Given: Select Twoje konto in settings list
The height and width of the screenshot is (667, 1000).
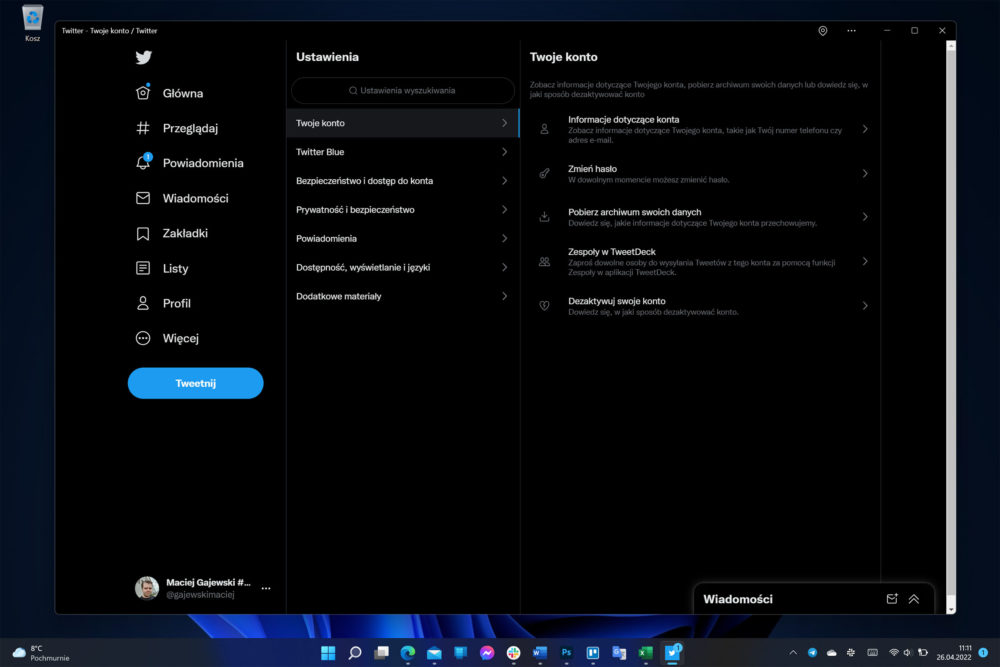Looking at the screenshot, I should click(403, 123).
